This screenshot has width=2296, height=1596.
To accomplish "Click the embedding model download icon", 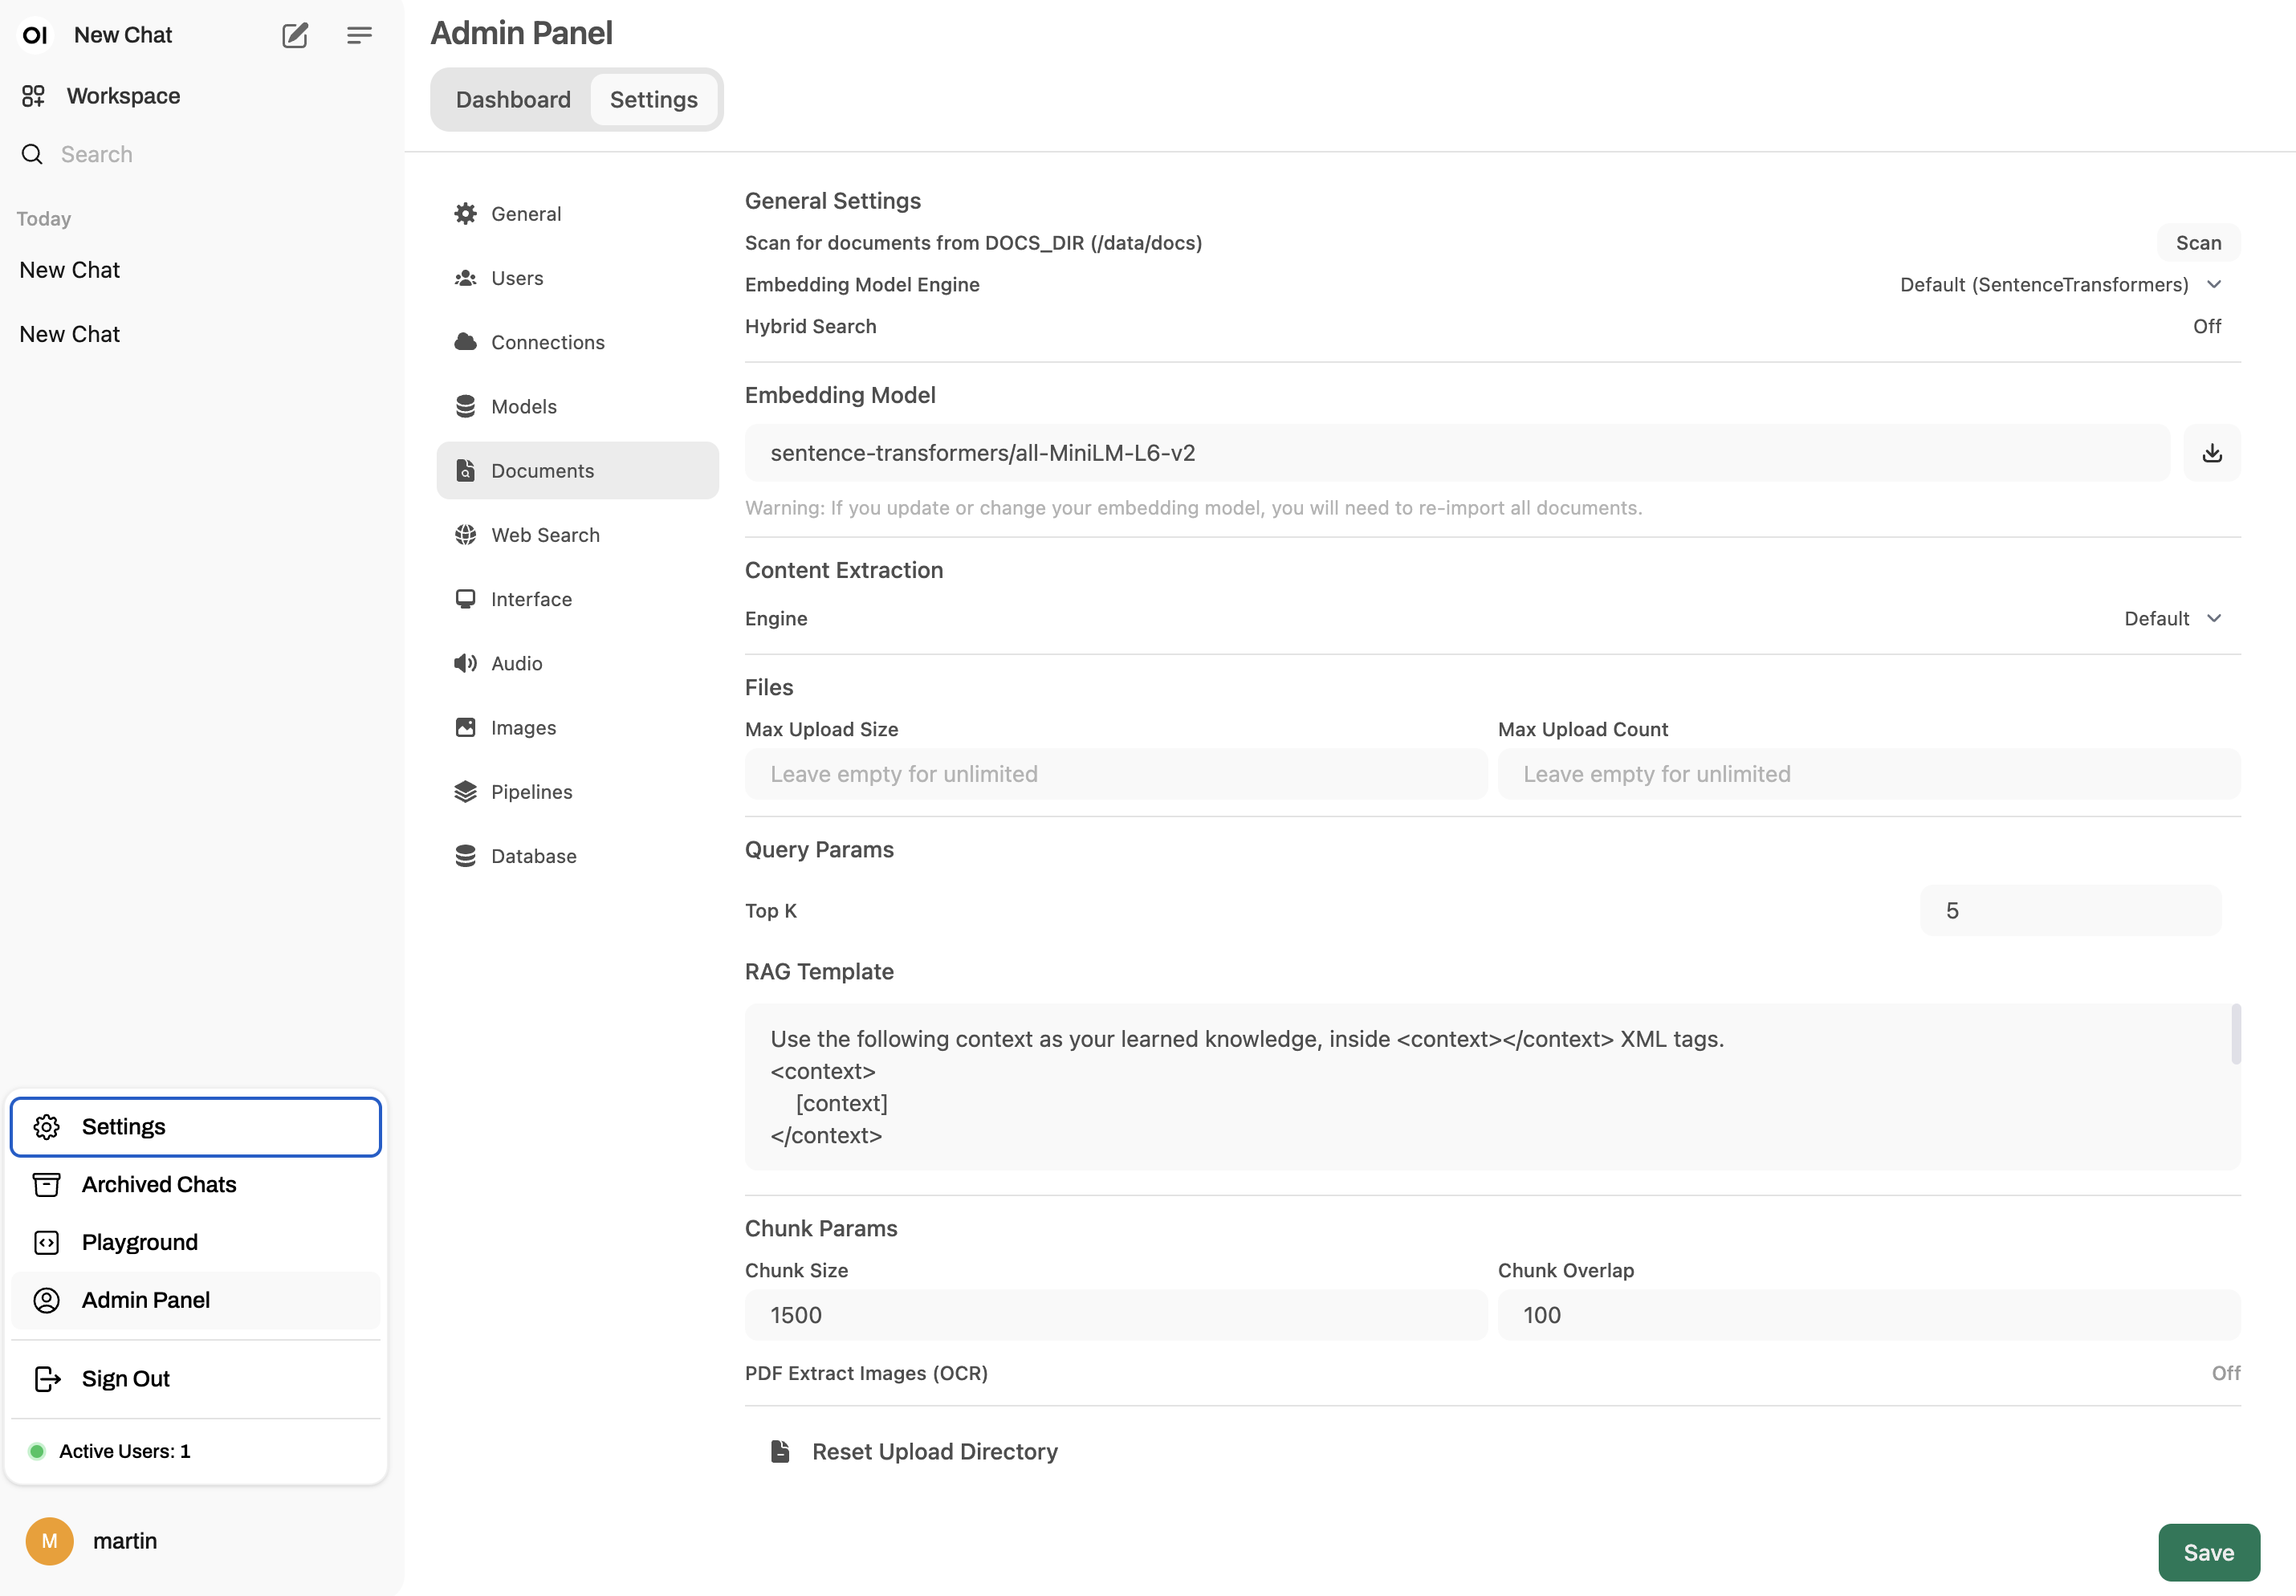I will [x=2211, y=453].
